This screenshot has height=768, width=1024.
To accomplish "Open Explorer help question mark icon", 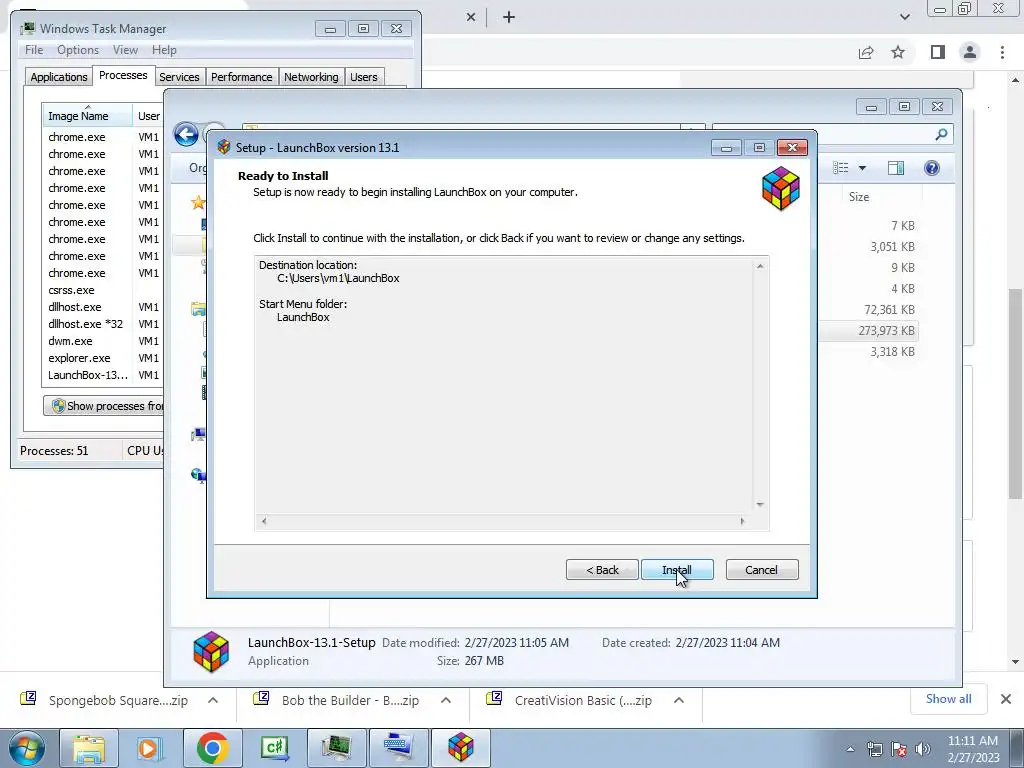I will (932, 168).
